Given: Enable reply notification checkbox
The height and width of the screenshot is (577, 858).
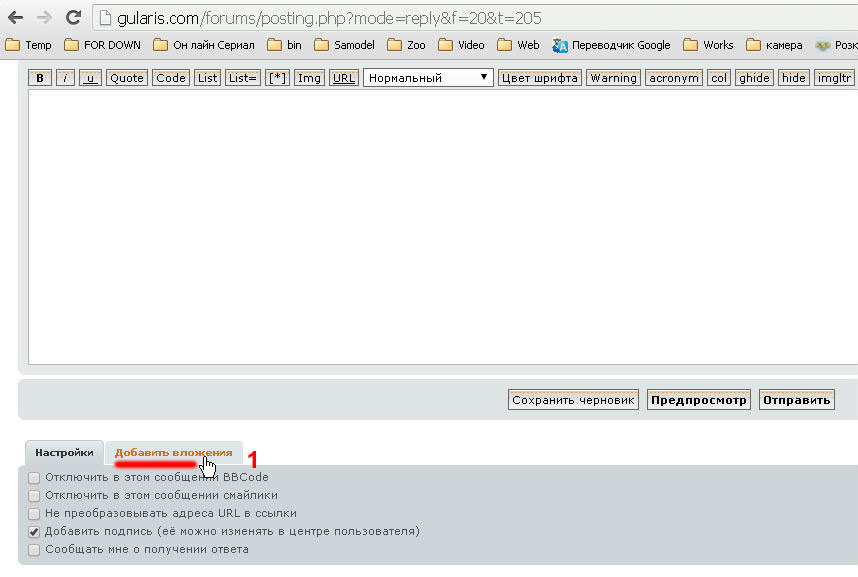Looking at the screenshot, I should (x=35, y=550).
